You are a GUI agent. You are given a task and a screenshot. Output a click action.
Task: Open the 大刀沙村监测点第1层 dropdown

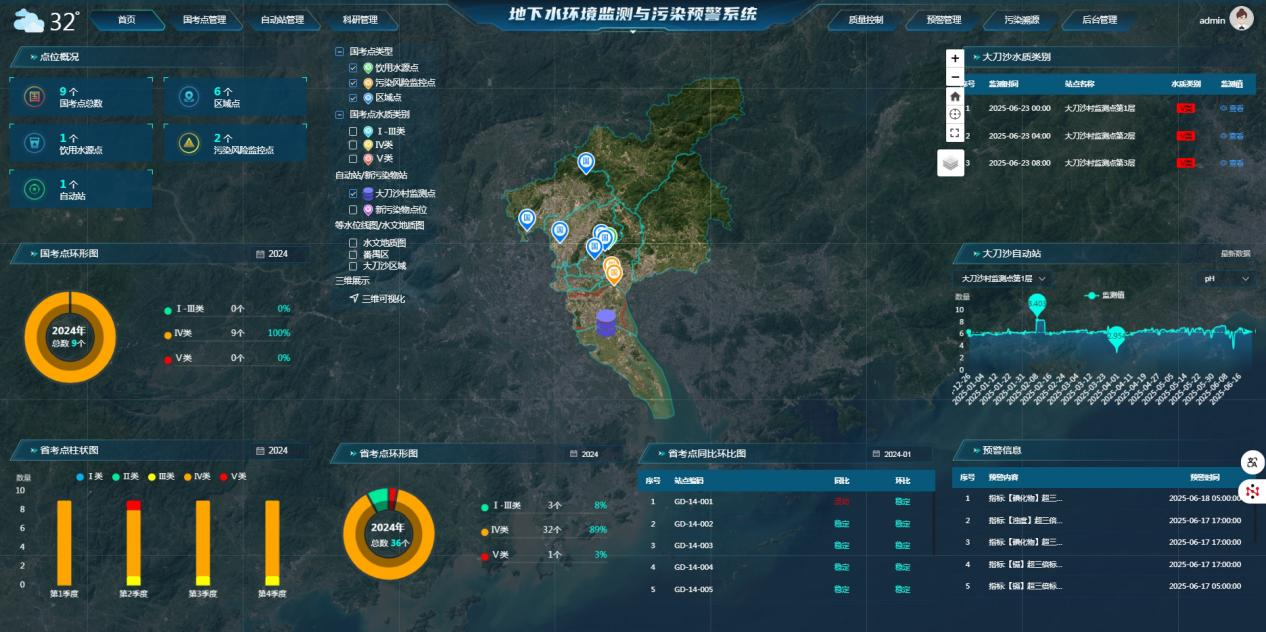coord(1002,279)
